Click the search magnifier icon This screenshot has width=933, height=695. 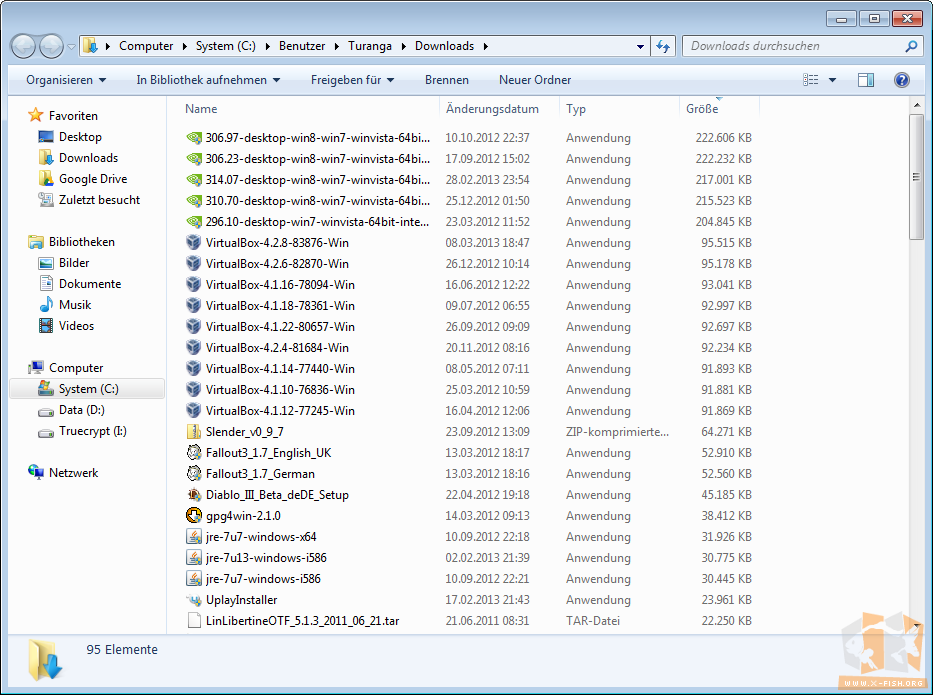click(911, 46)
